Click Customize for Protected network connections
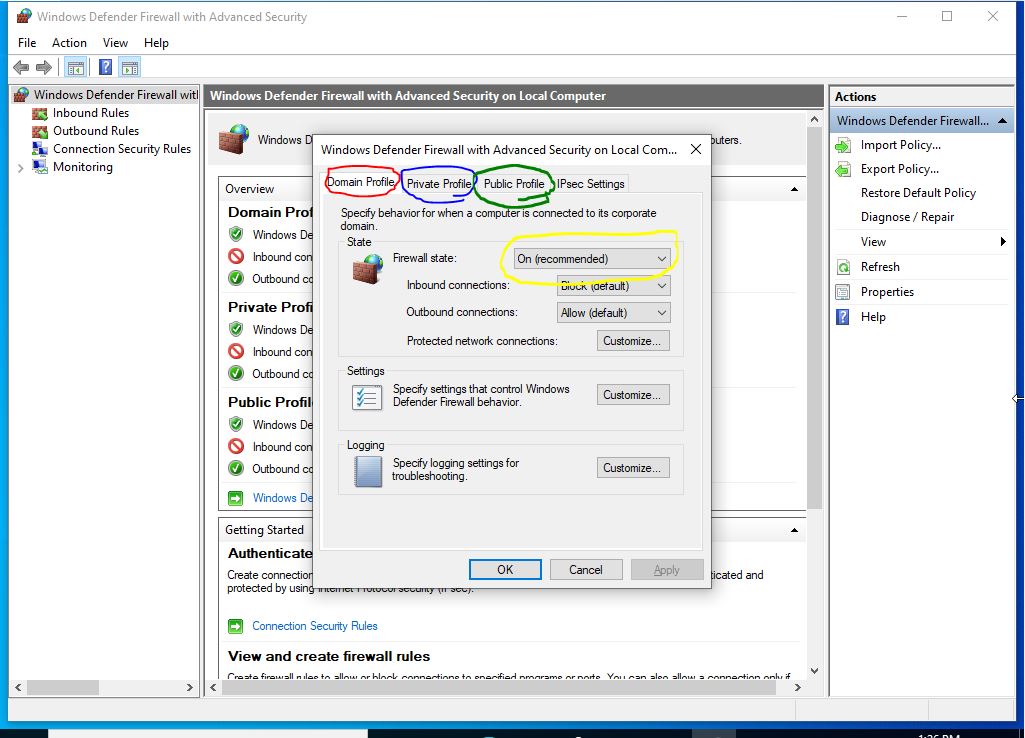This screenshot has width=1025, height=738. coord(633,341)
